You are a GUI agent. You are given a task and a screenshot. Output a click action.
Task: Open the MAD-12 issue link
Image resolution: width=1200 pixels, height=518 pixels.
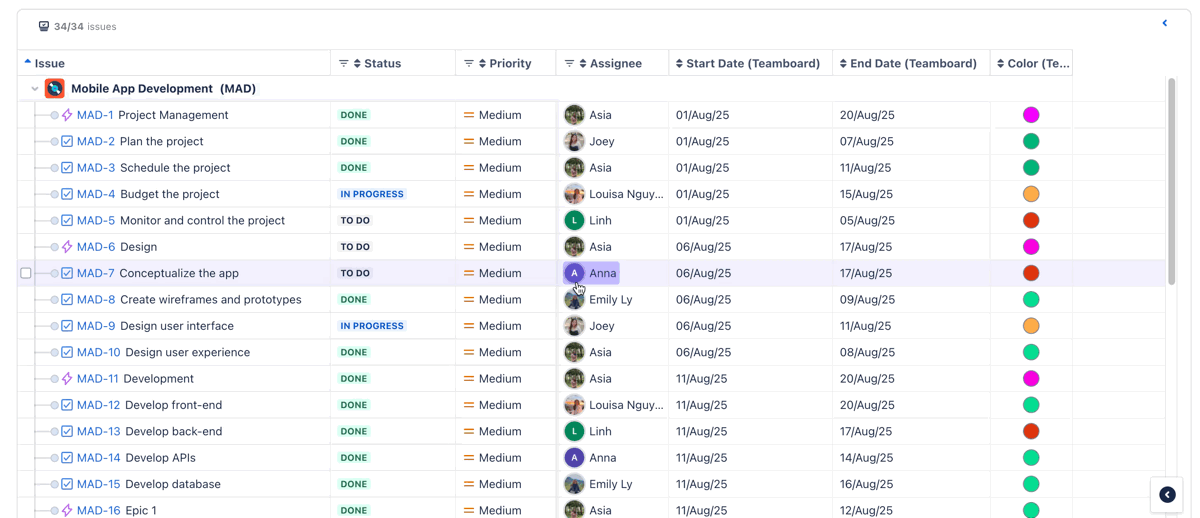98,405
